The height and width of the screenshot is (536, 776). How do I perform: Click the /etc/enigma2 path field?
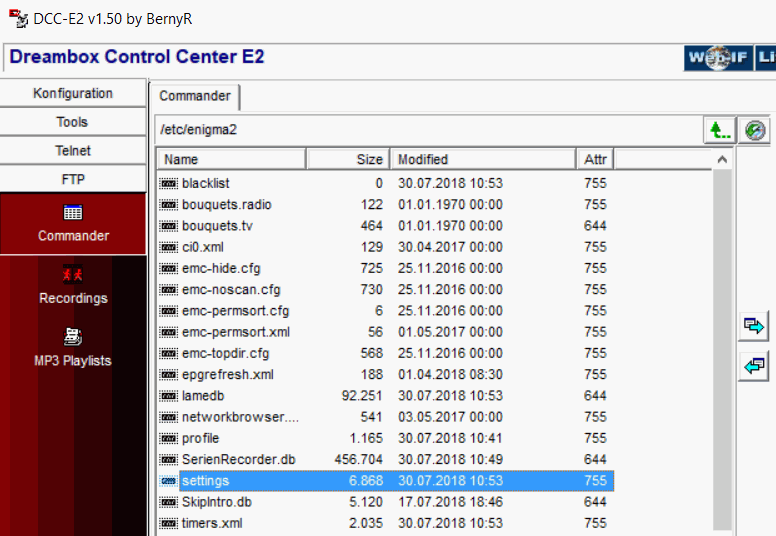pyautogui.click(x=429, y=130)
